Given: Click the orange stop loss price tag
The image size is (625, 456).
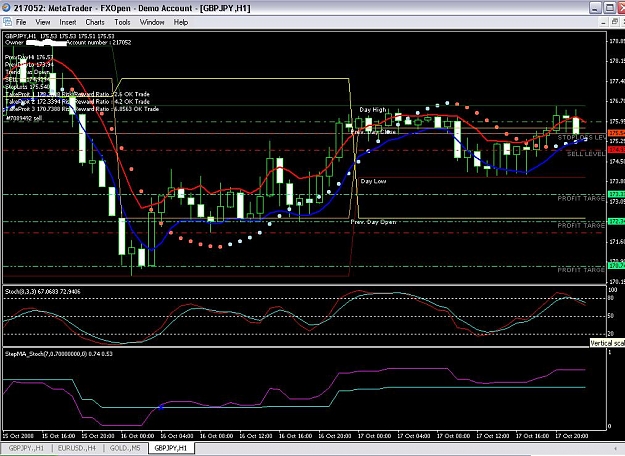Looking at the screenshot, I should click(616, 133).
